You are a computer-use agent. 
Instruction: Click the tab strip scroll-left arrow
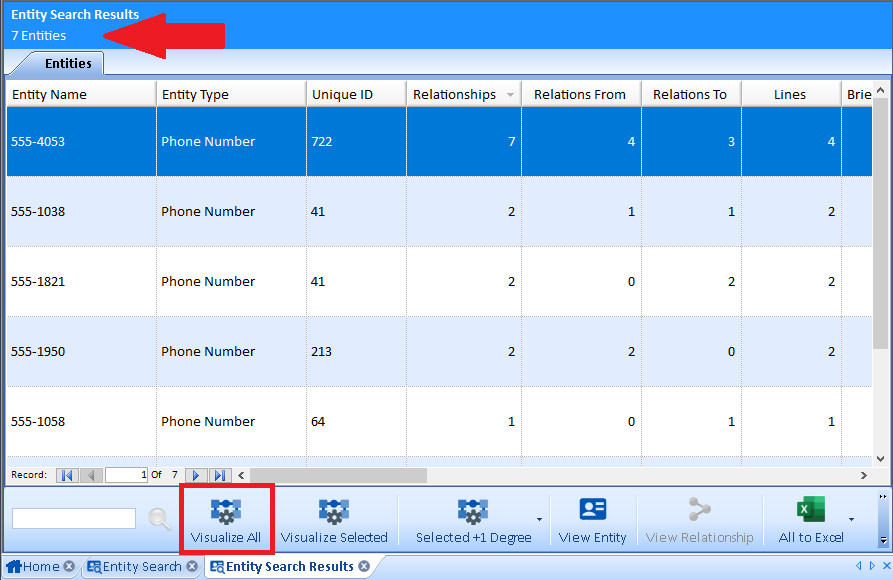click(859, 566)
